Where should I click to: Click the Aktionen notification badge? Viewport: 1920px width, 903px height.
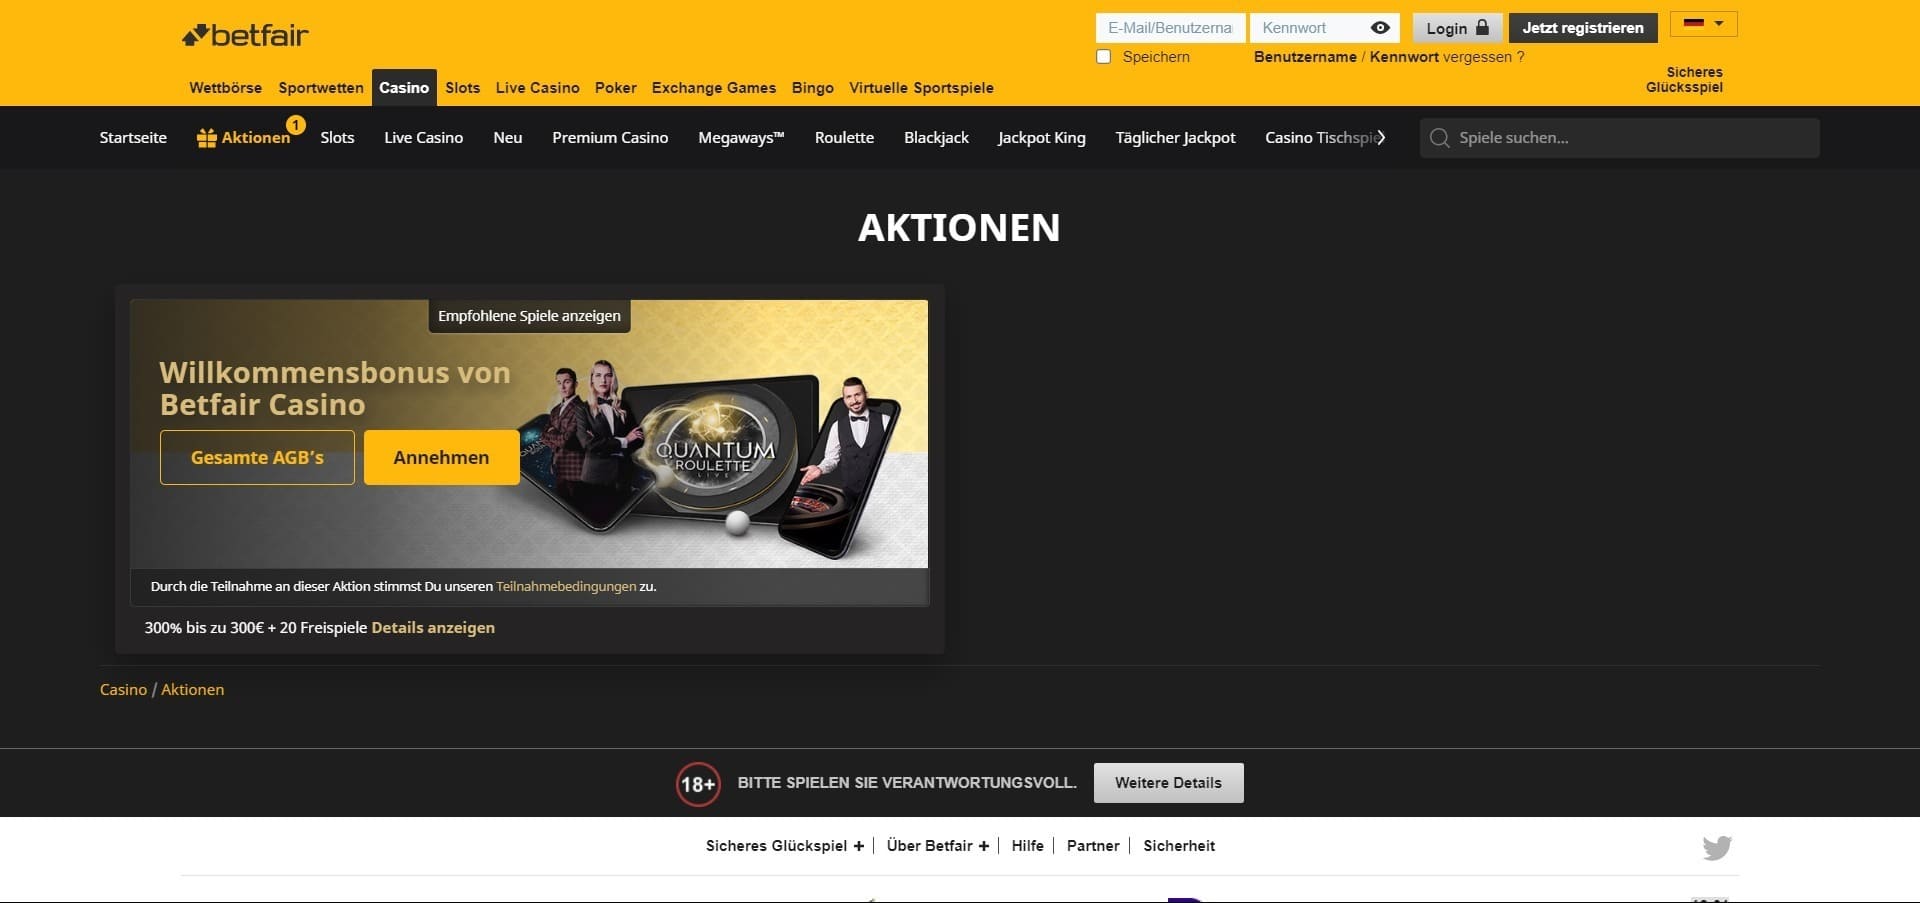tap(296, 125)
